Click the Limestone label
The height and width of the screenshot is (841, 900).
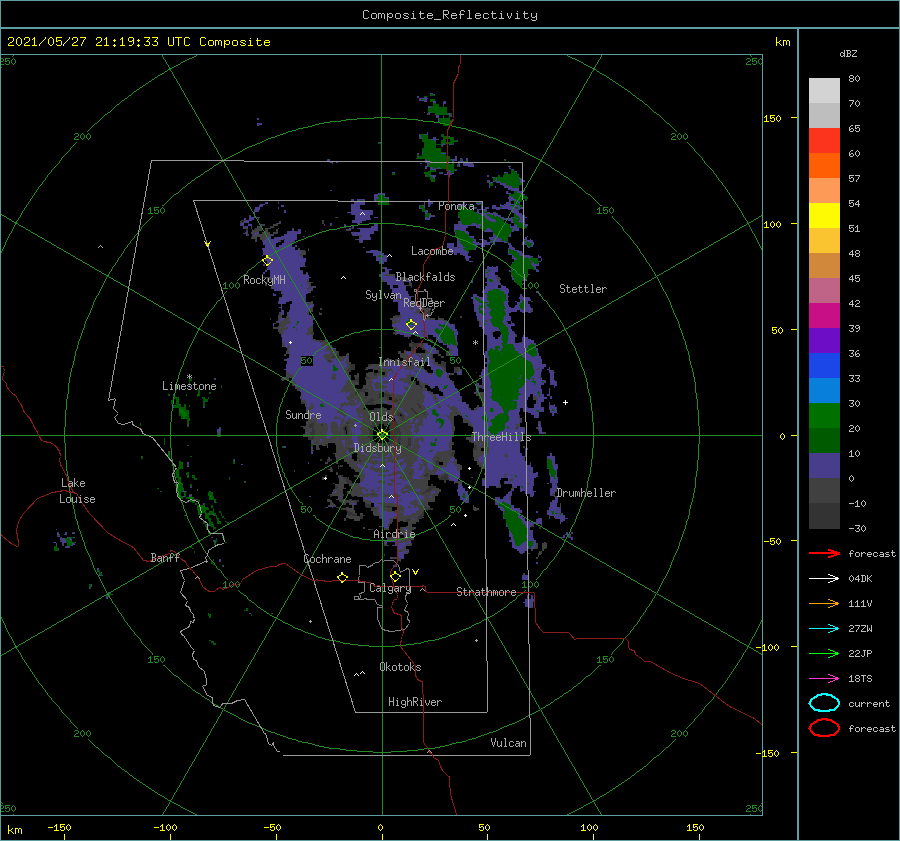click(x=189, y=386)
